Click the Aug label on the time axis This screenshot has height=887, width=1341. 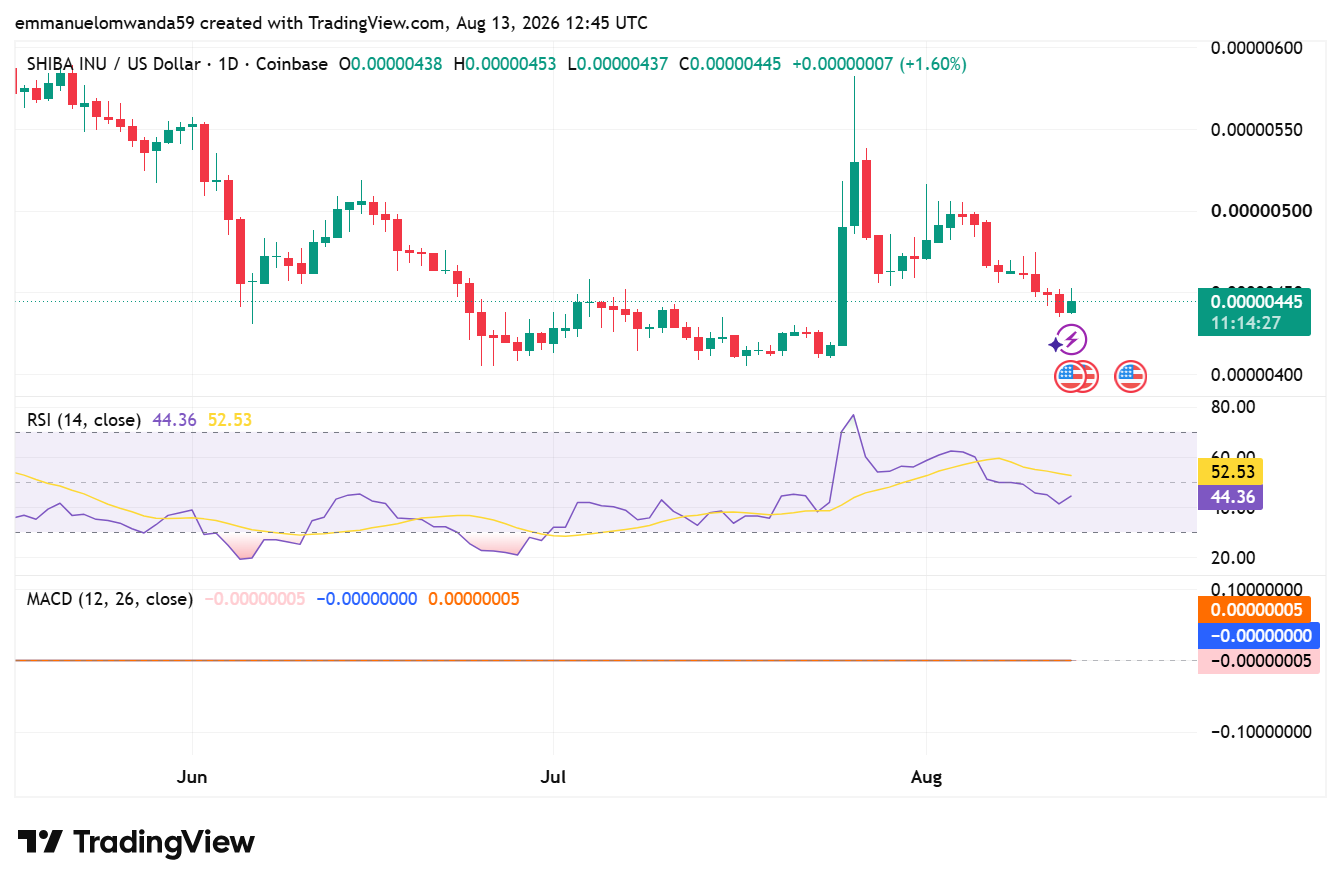[x=927, y=777]
